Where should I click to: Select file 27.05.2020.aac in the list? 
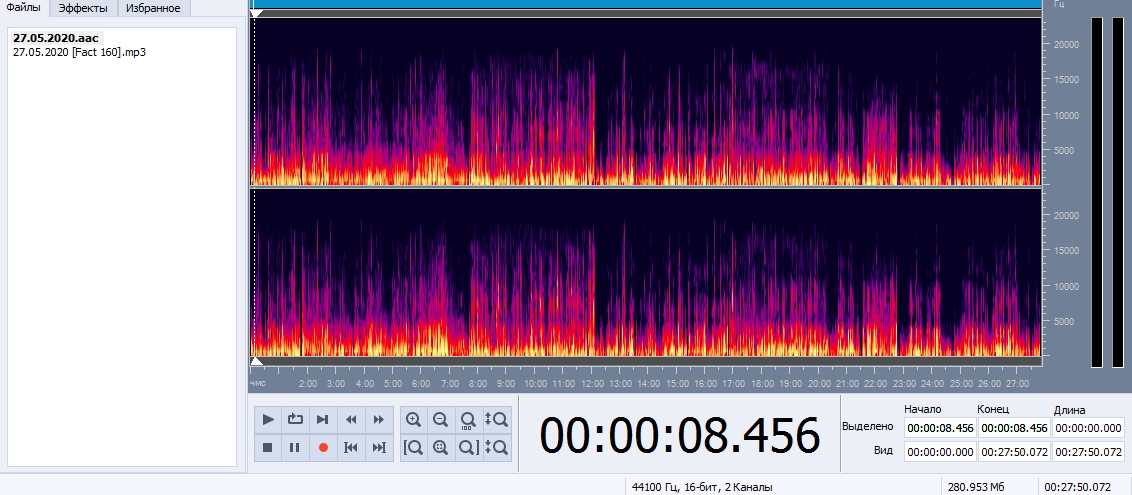(x=56, y=38)
